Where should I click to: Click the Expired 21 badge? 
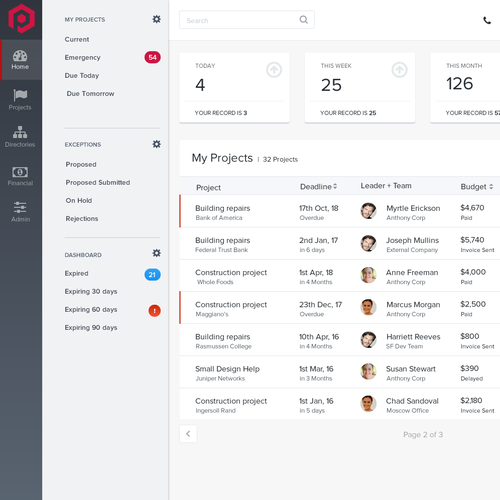point(152,275)
